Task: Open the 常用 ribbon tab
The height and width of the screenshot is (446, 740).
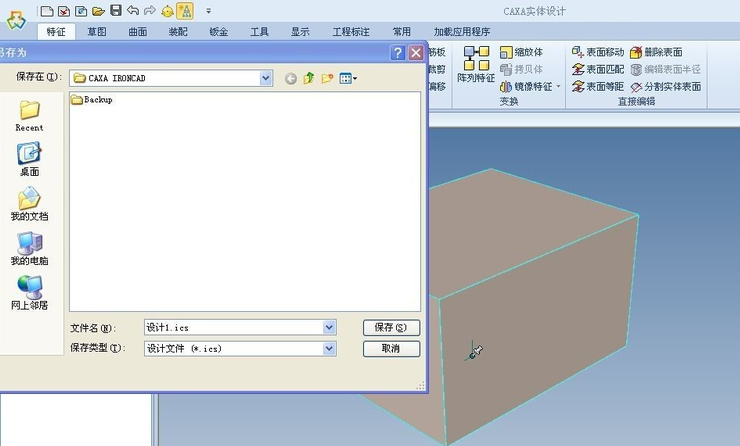Action: coord(402,32)
